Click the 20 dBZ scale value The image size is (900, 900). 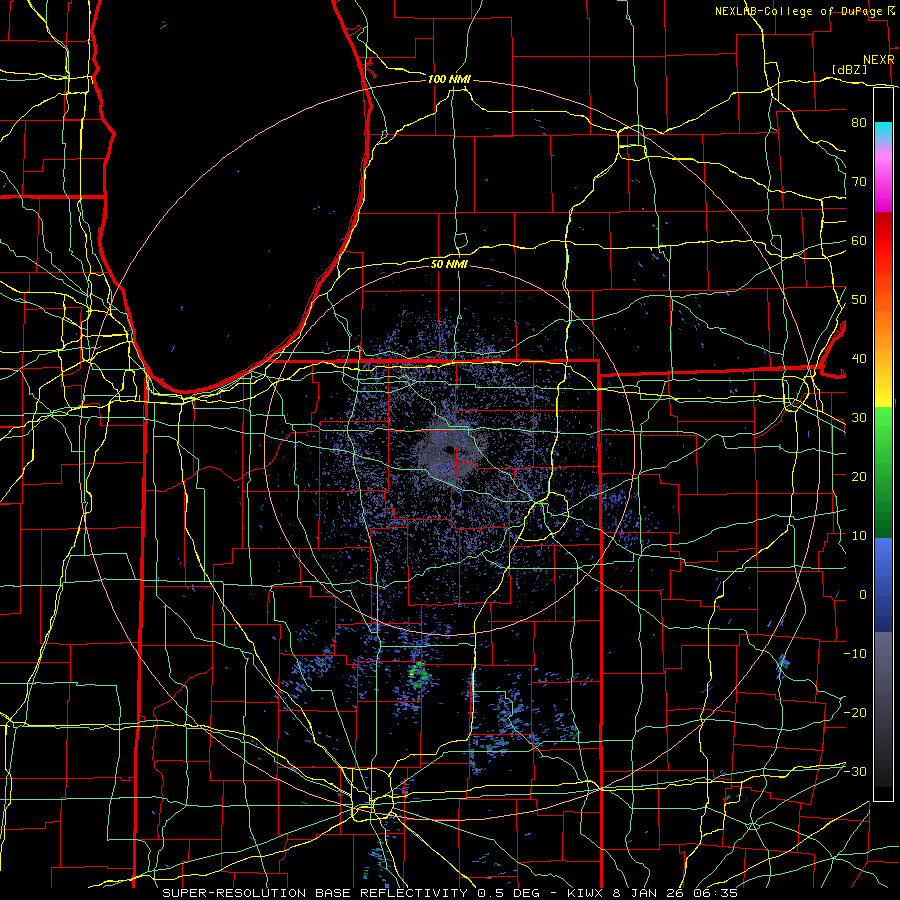click(859, 476)
